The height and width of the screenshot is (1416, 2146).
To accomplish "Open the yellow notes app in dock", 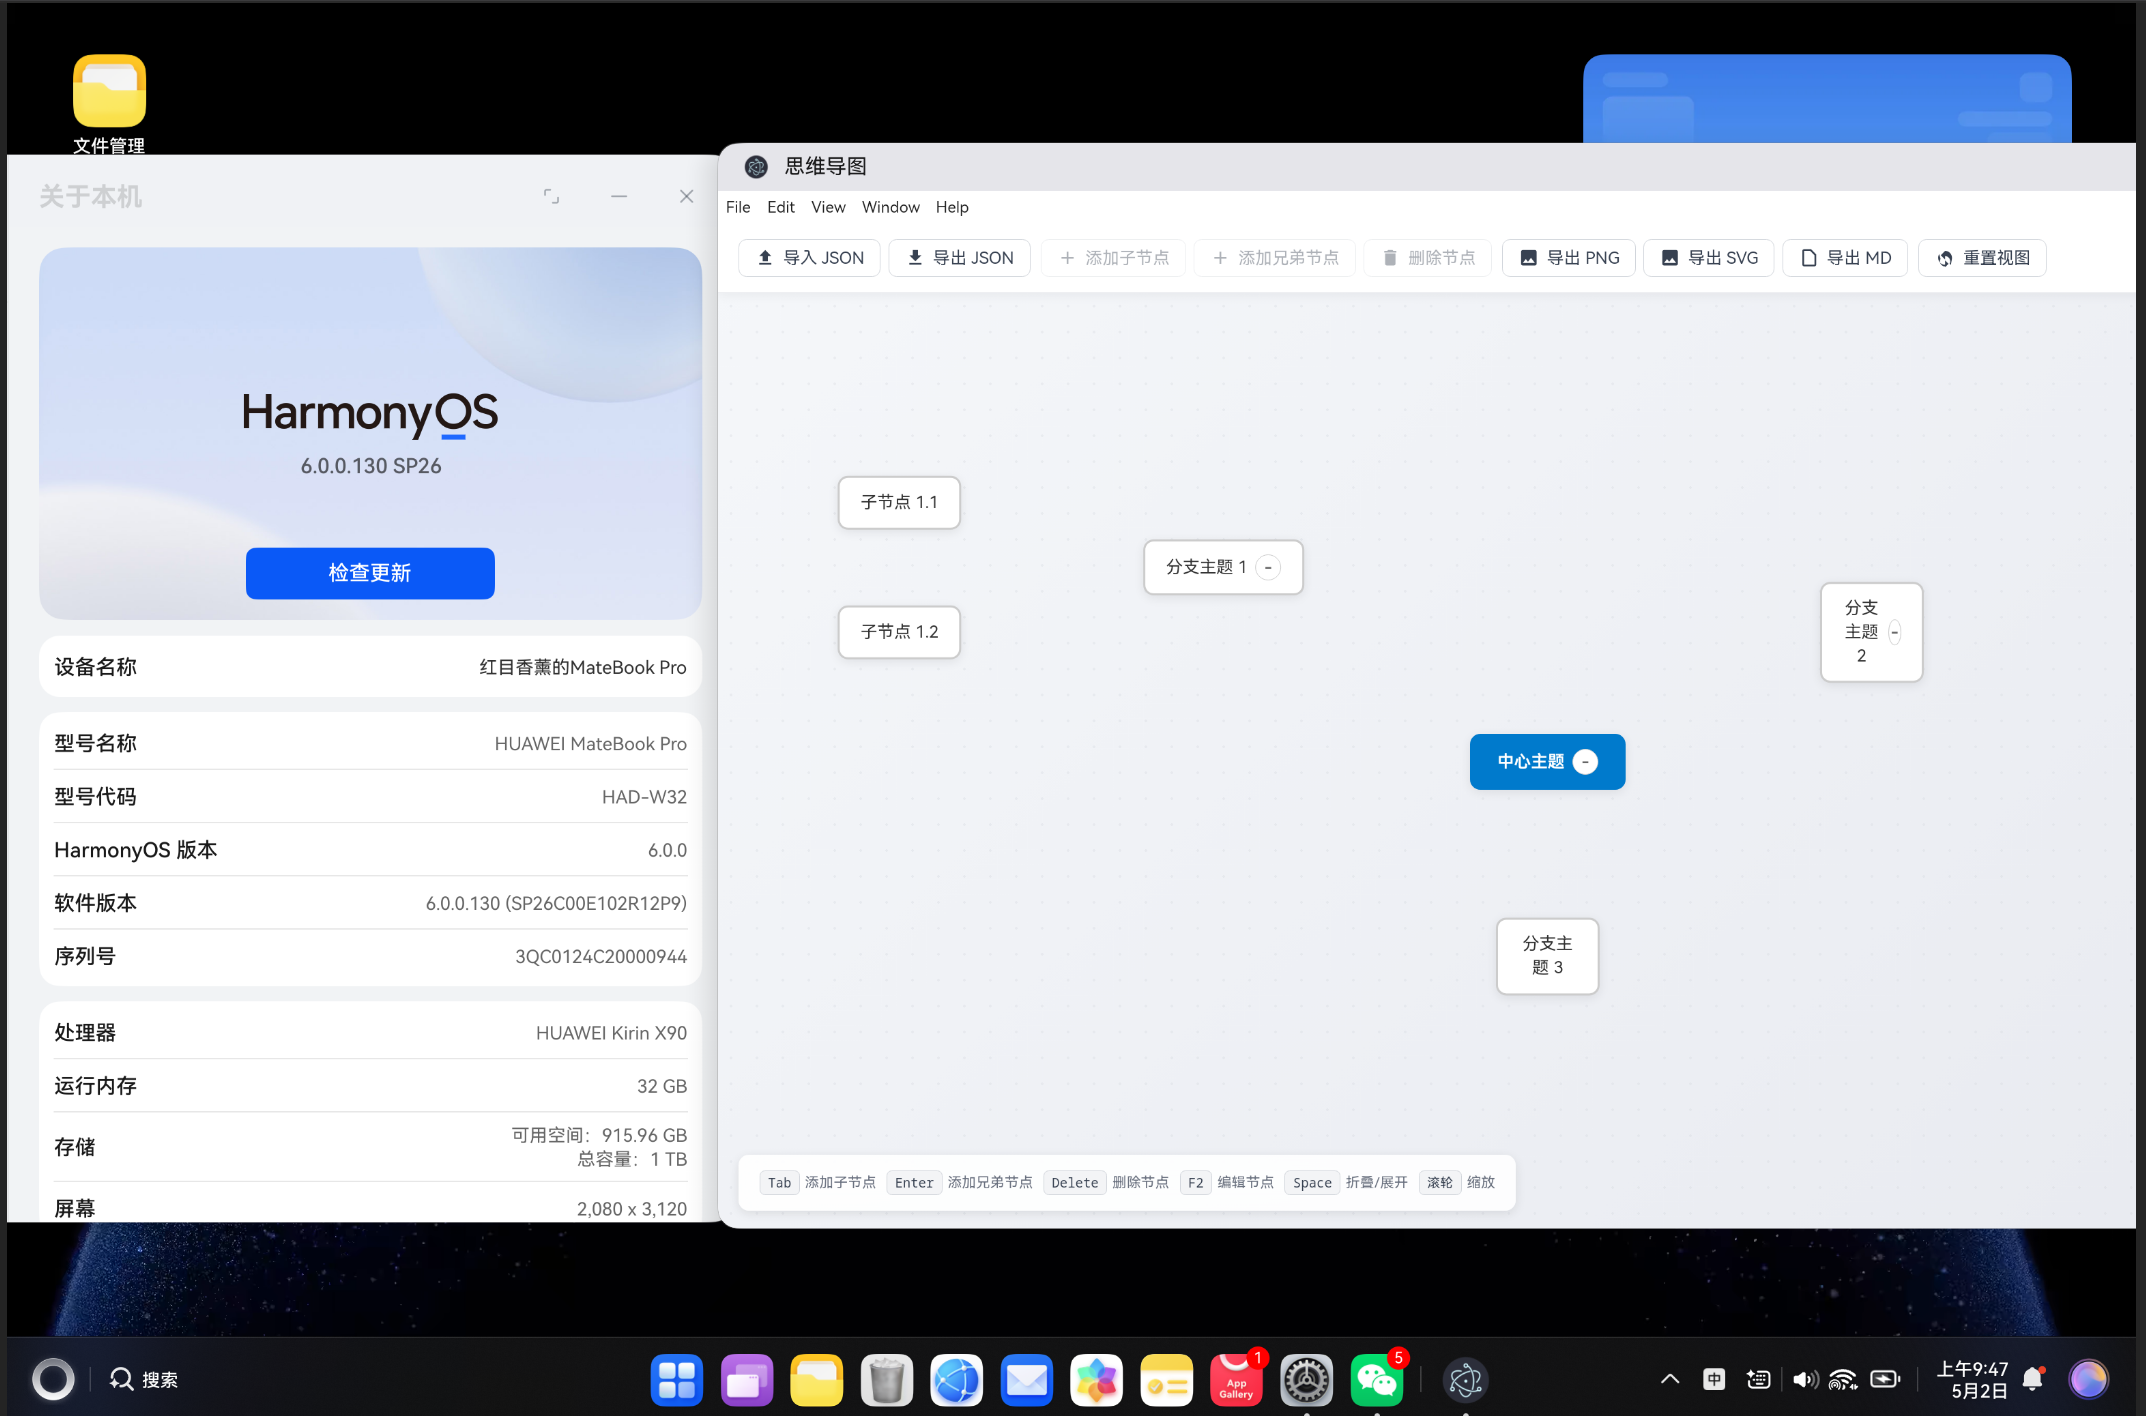I will (1167, 1381).
